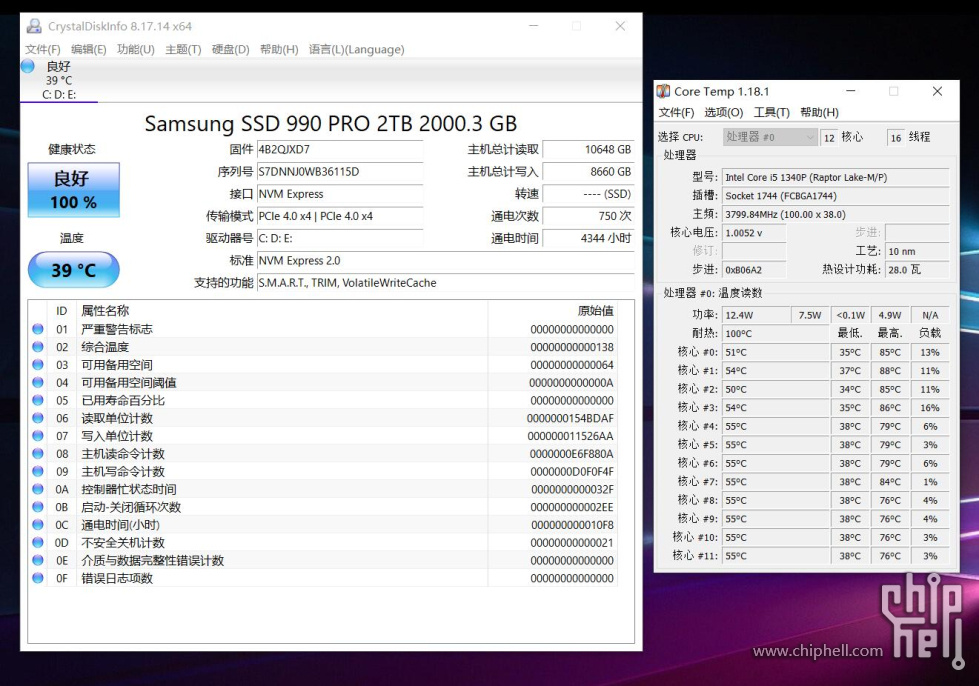Open the 主题(T) menu in CrystalDiskInfo

click(183, 49)
